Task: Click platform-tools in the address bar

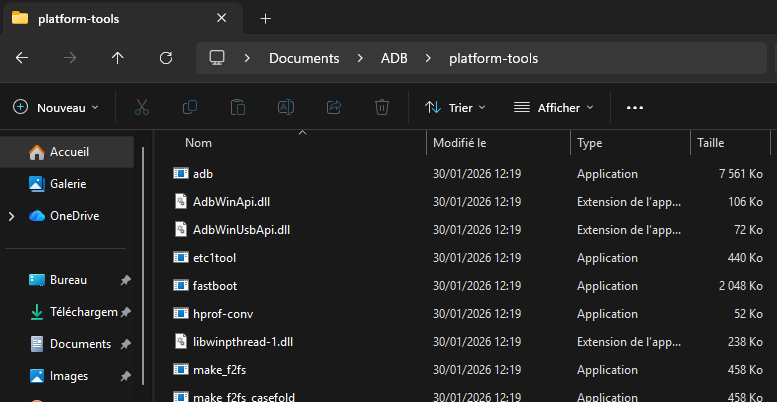Action: click(494, 58)
